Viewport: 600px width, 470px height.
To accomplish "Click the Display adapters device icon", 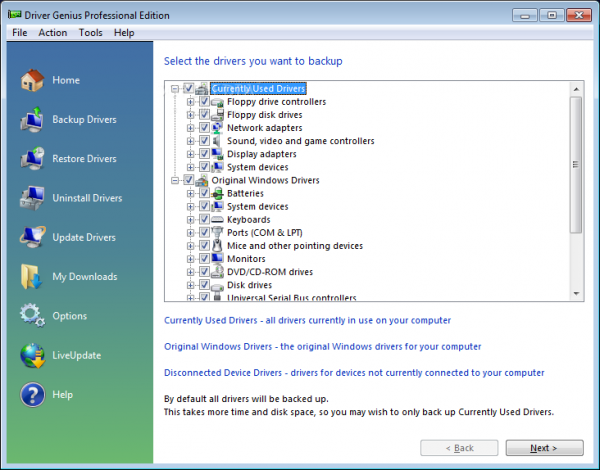I will point(217,154).
